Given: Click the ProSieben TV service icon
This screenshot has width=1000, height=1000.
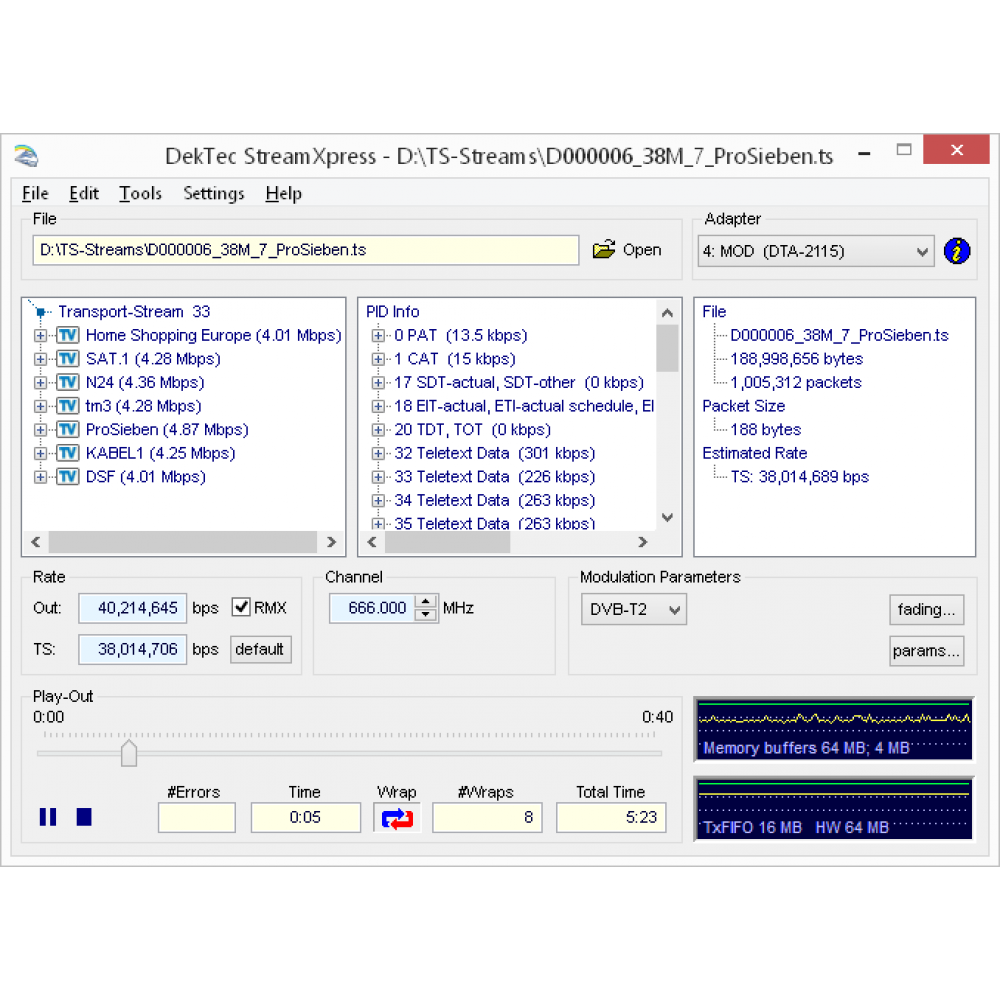Looking at the screenshot, I should click(x=68, y=430).
